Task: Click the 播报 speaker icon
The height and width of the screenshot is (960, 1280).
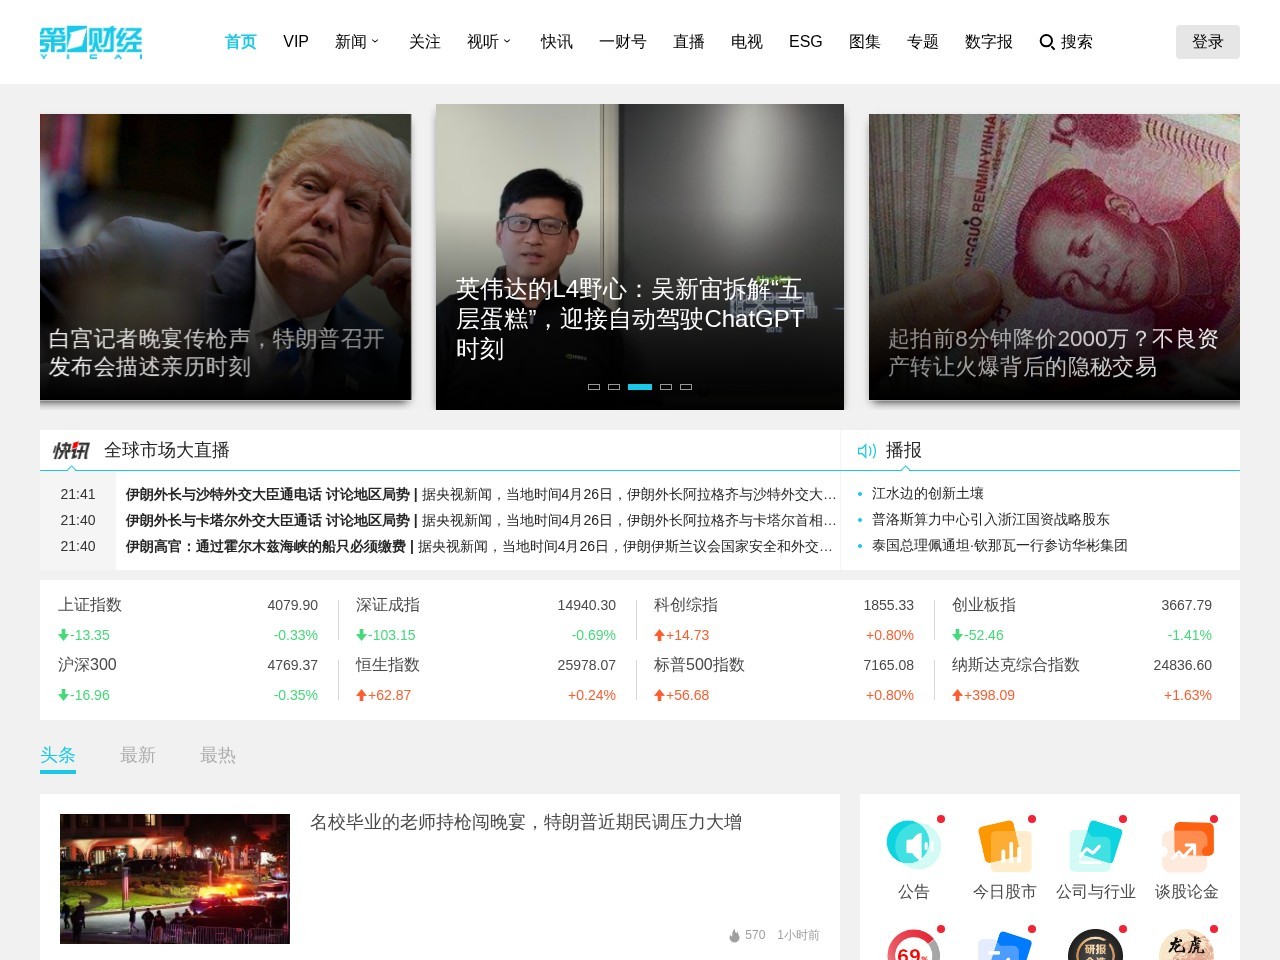Action: [x=866, y=450]
